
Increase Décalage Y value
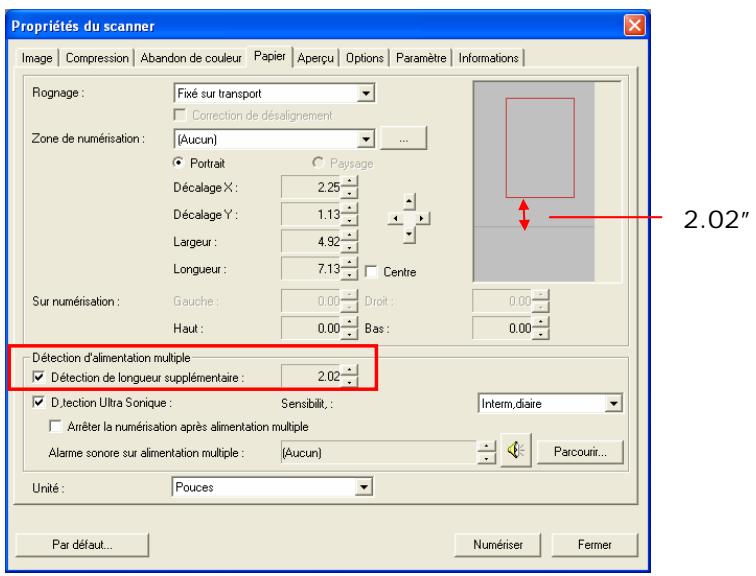coord(350,209)
